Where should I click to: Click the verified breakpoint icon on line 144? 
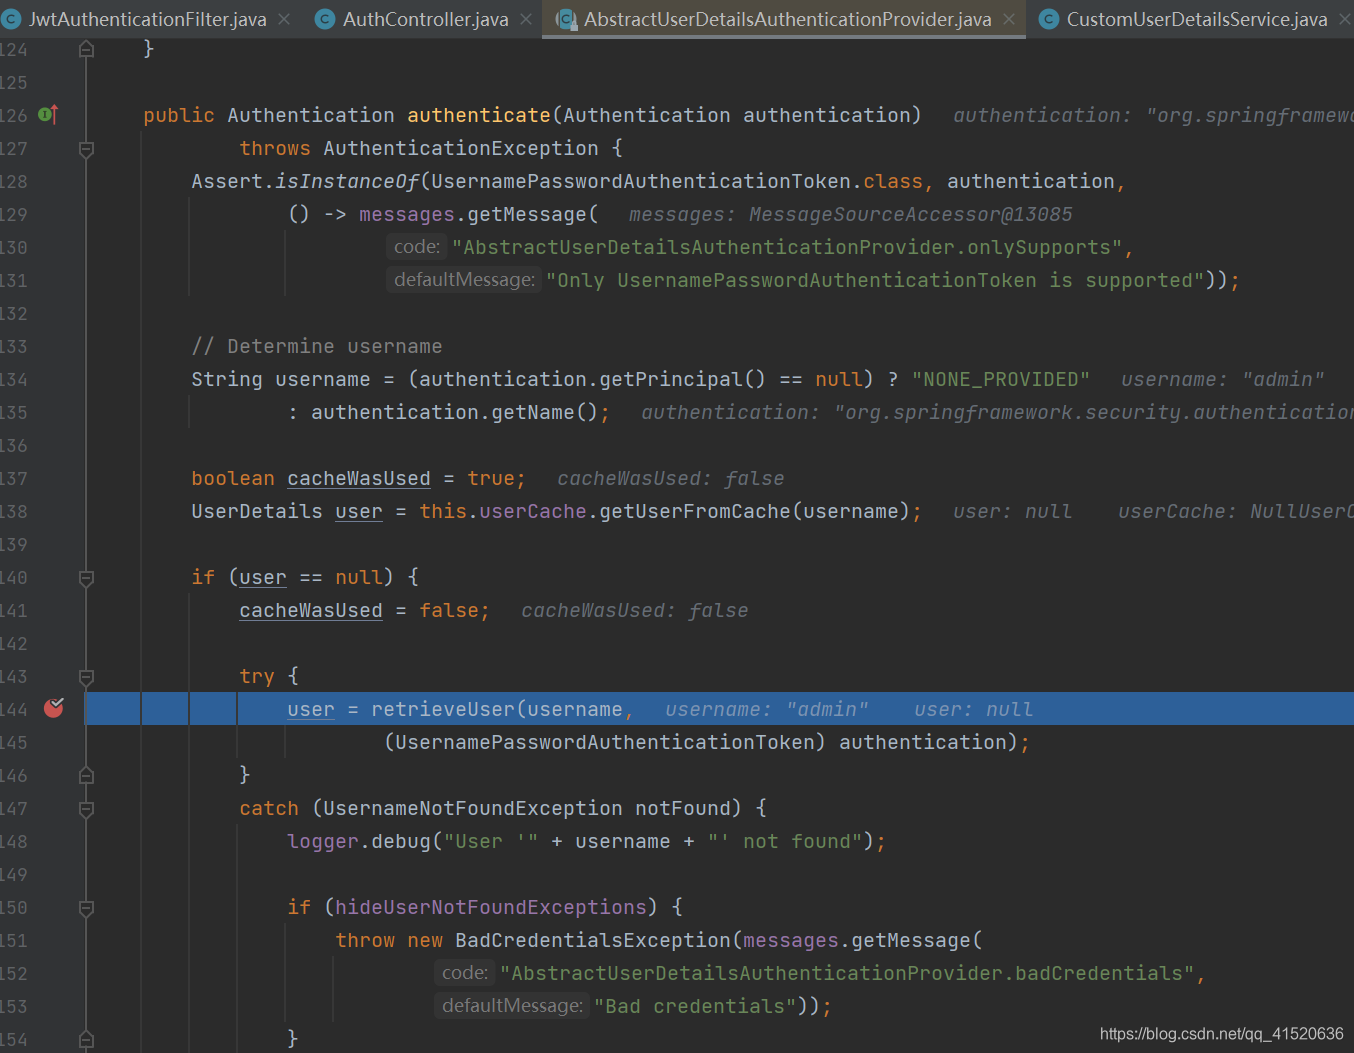point(53,708)
